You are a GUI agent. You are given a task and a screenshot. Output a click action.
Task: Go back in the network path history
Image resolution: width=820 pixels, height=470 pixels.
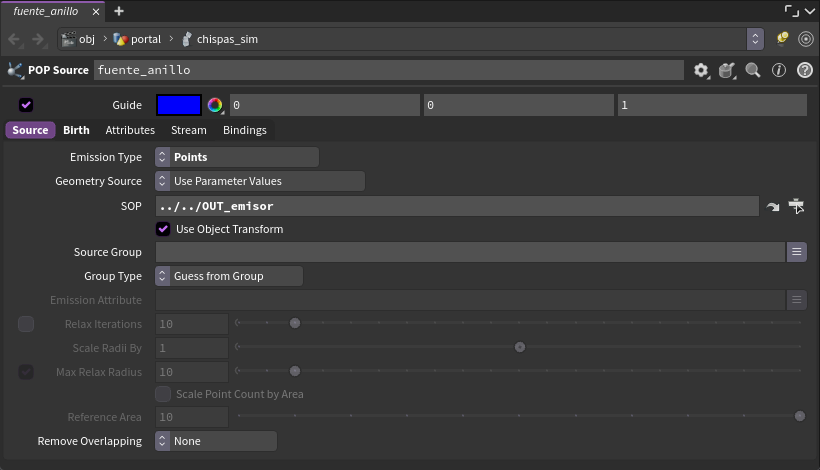click(x=14, y=39)
